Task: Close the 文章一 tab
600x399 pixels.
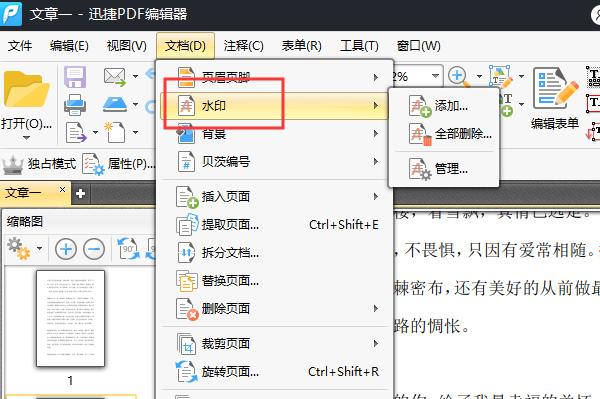Action: 62,189
